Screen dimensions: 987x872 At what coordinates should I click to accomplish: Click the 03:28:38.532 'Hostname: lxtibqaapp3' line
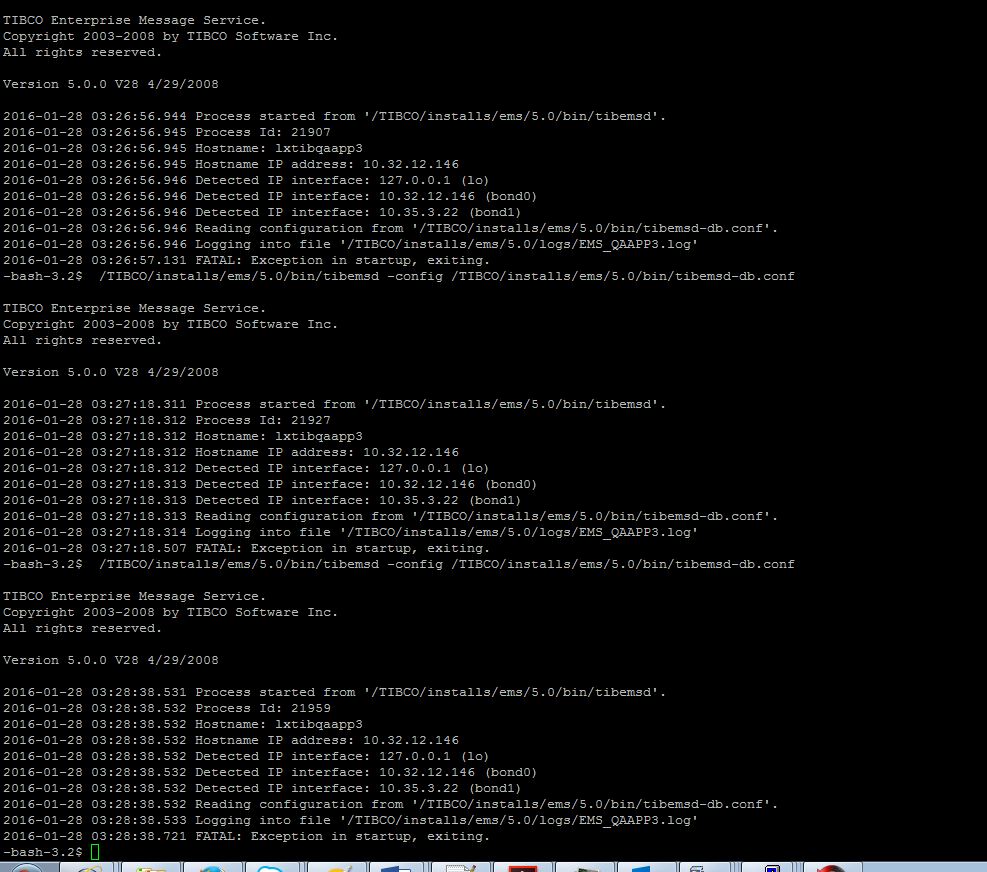tap(183, 724)
